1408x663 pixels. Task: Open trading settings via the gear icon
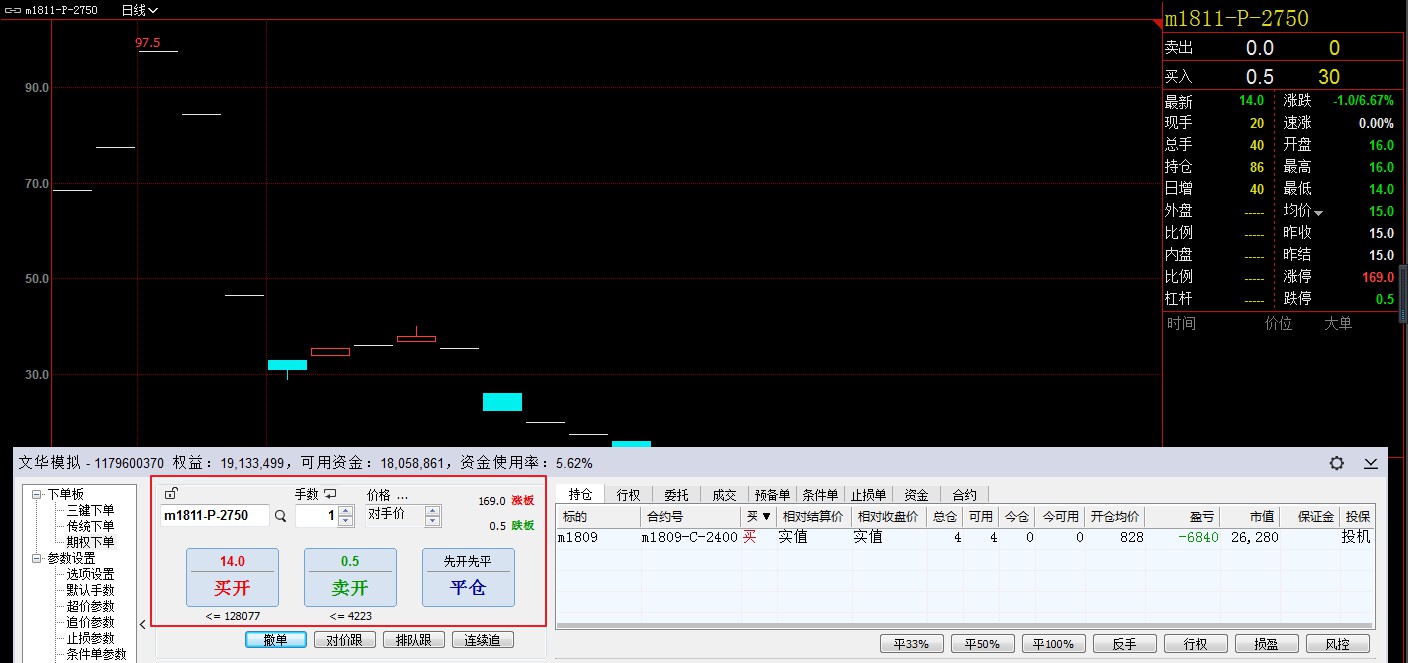pos(1336,463)
